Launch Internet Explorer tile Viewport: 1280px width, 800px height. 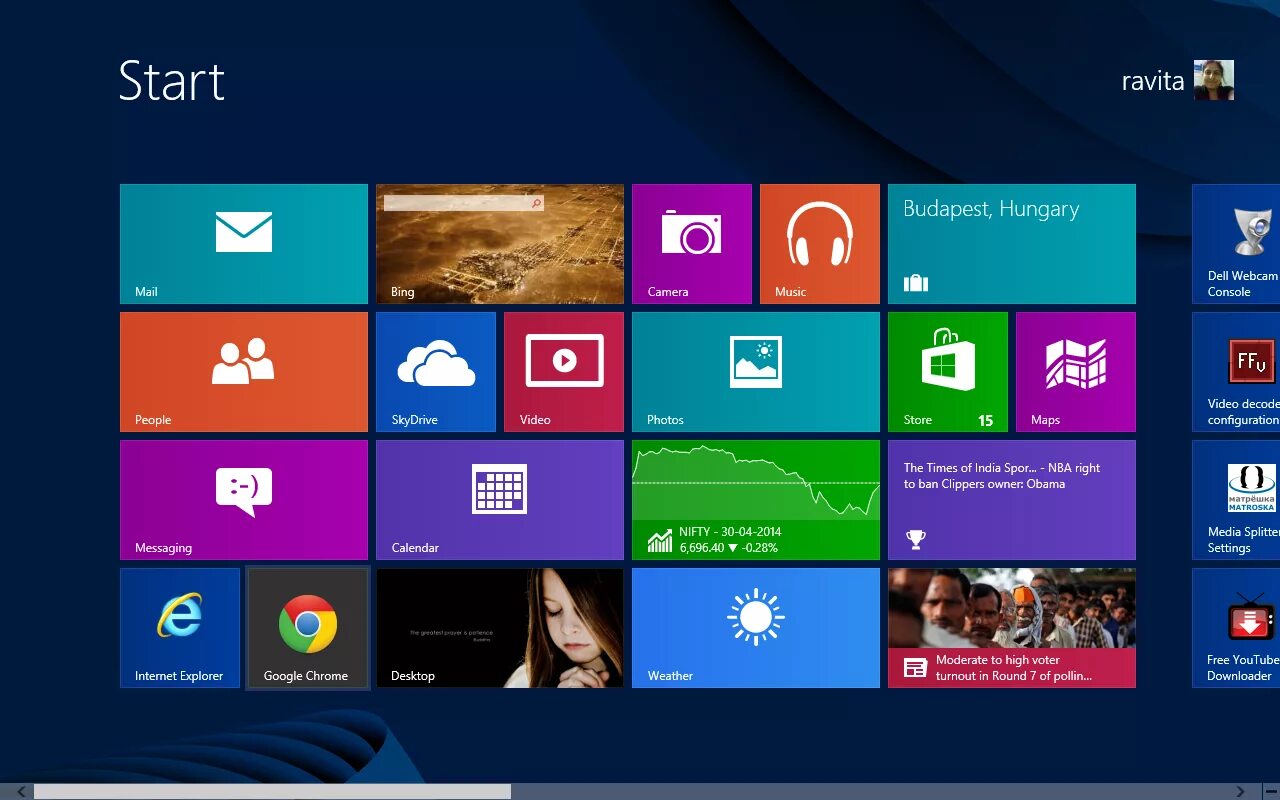click(180, 628)
